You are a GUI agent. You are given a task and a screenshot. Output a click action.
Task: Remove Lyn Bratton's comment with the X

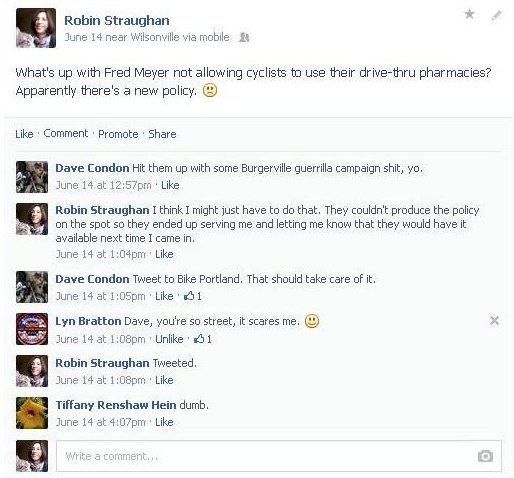494,321
